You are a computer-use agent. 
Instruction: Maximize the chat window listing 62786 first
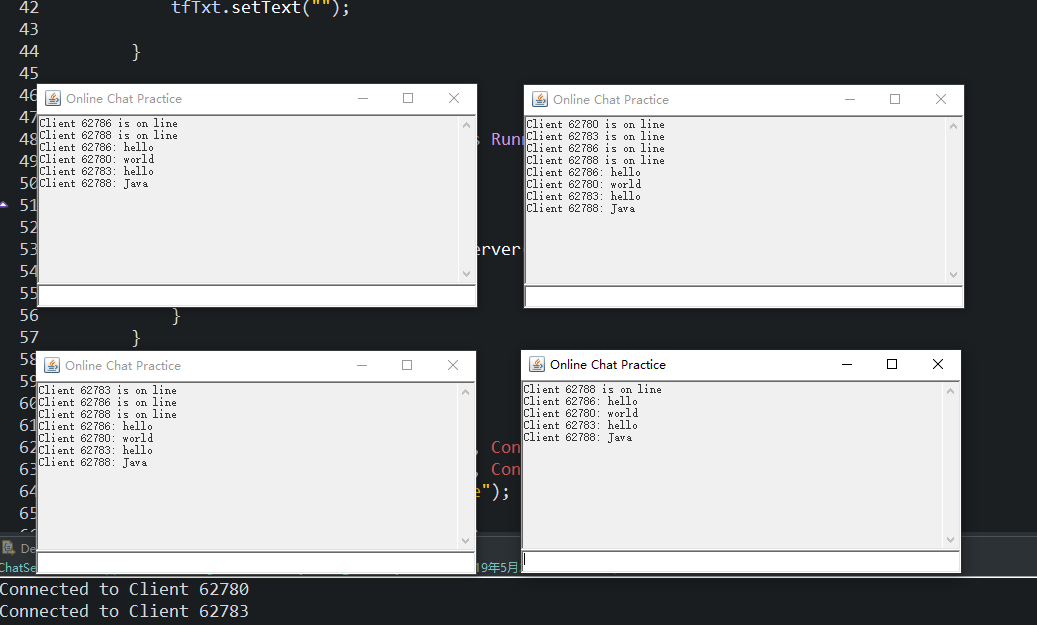pyautogui.click(x=408, y=99)
